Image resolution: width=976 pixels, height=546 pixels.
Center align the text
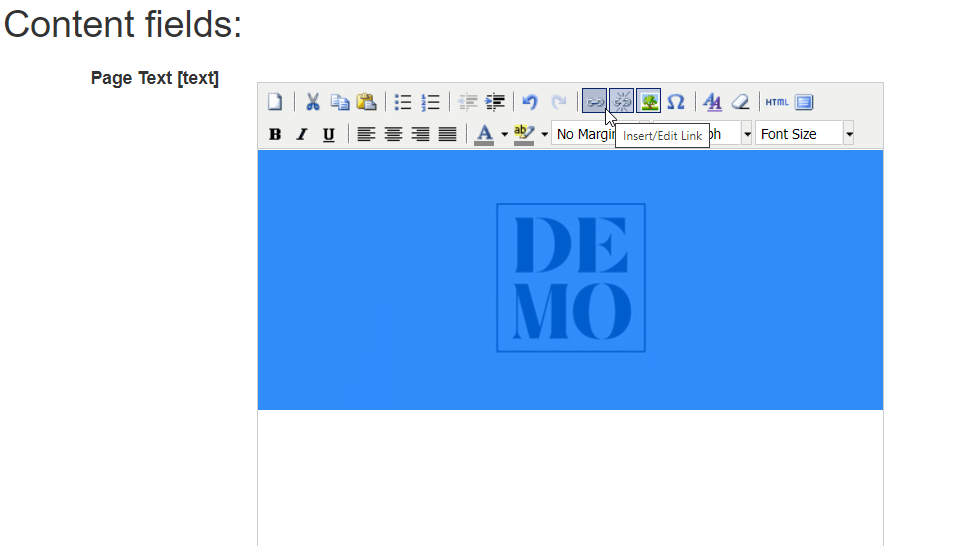(x=393, y=134)
